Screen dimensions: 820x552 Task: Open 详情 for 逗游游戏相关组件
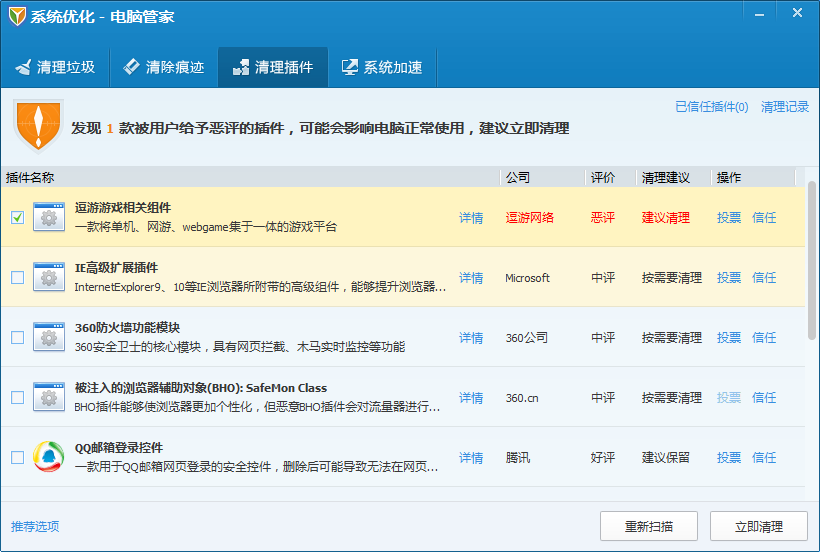pyautogui.click(x=471, y=218)
